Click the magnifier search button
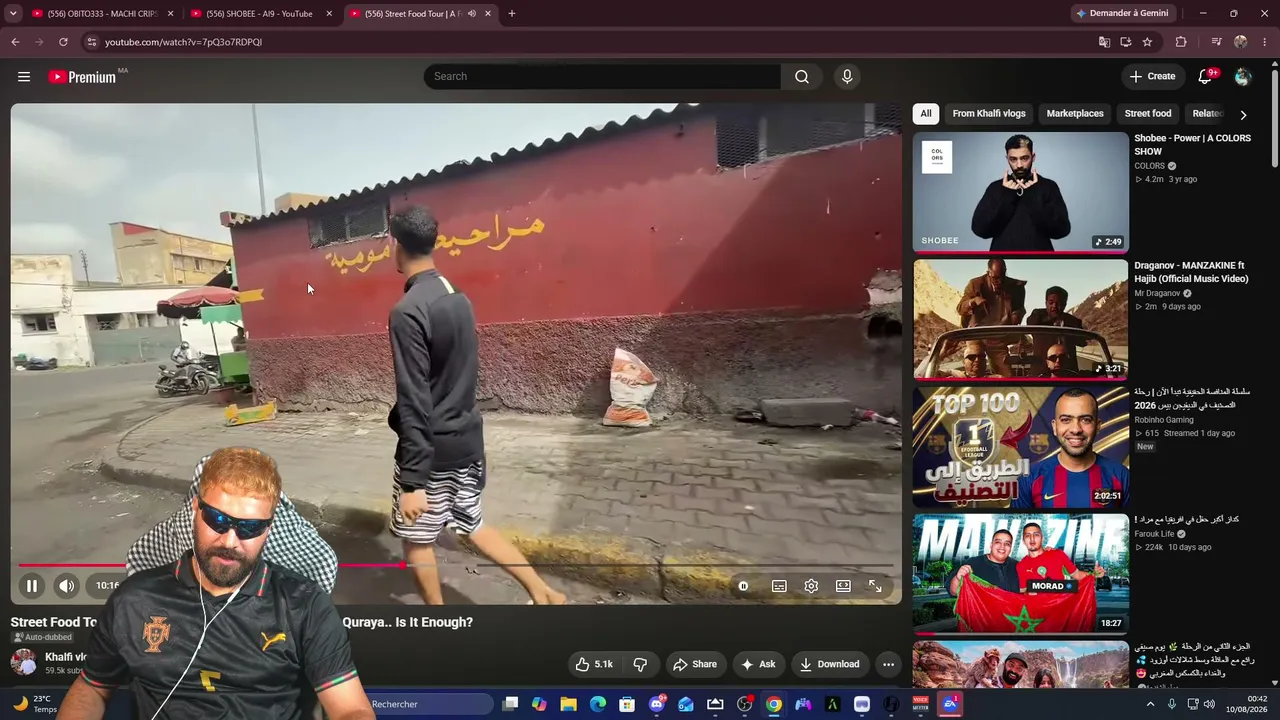The height and width of the screenshot is (720, 1280). (802, 77)
